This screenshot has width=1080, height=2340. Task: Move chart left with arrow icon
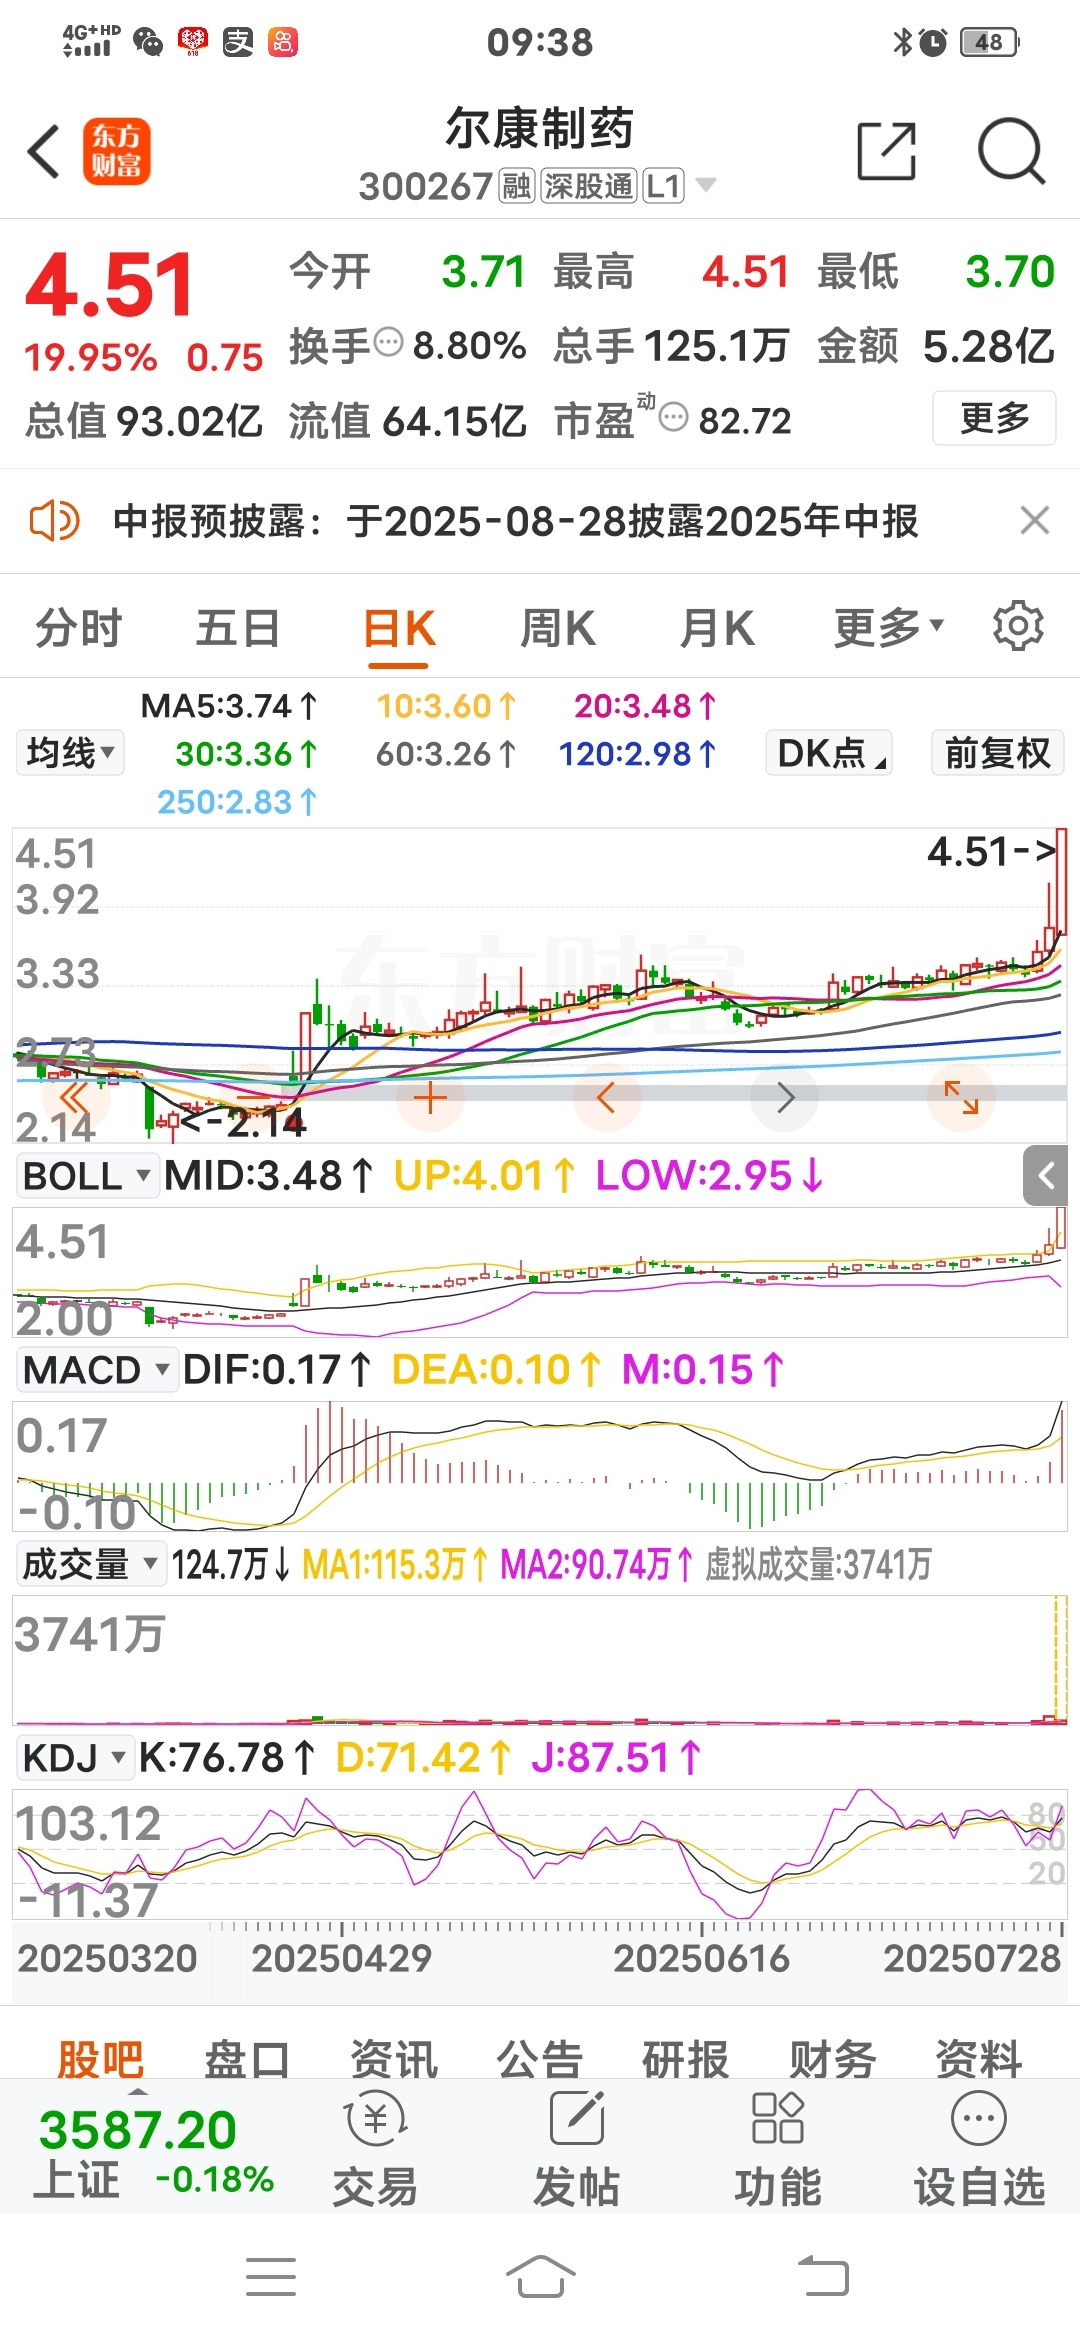click(x=606, y=1098)
